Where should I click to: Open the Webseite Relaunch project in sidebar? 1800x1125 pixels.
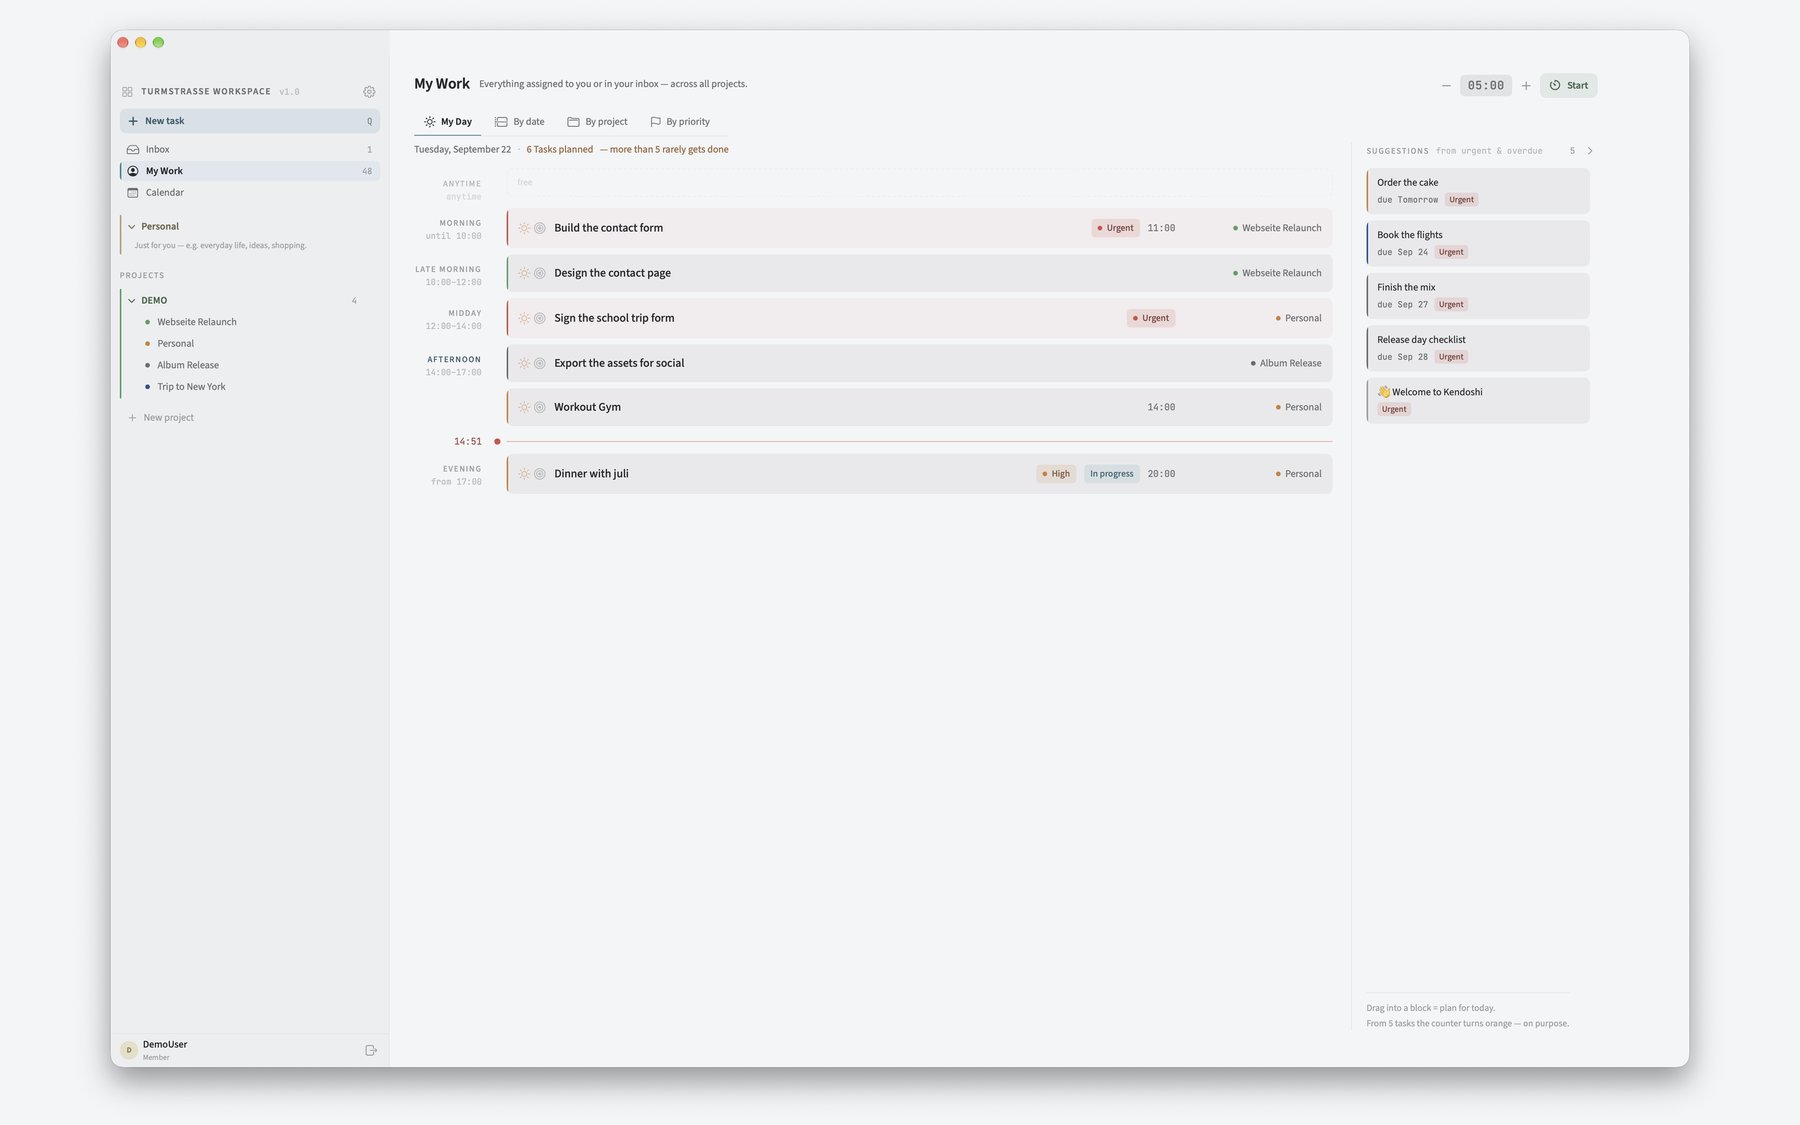click(x=197, y=322)
